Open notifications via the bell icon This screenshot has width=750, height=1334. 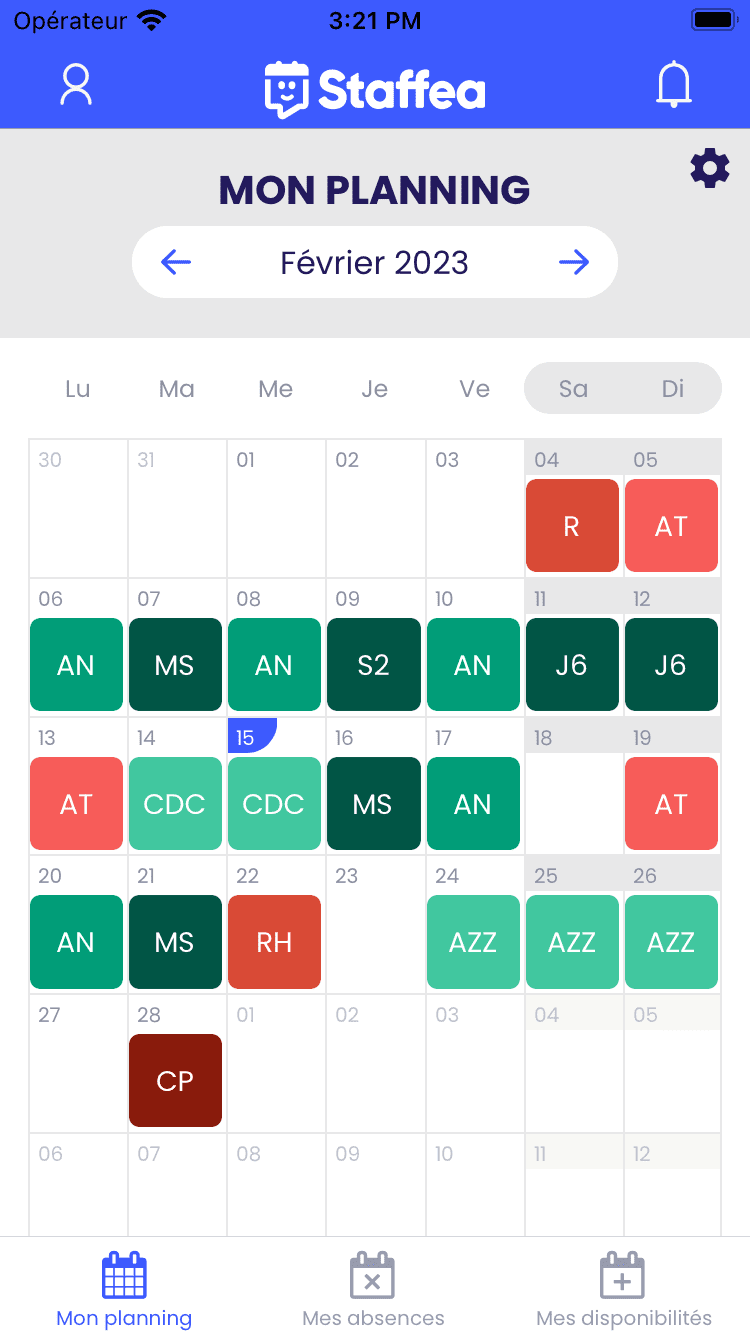(x=674, y=84)
